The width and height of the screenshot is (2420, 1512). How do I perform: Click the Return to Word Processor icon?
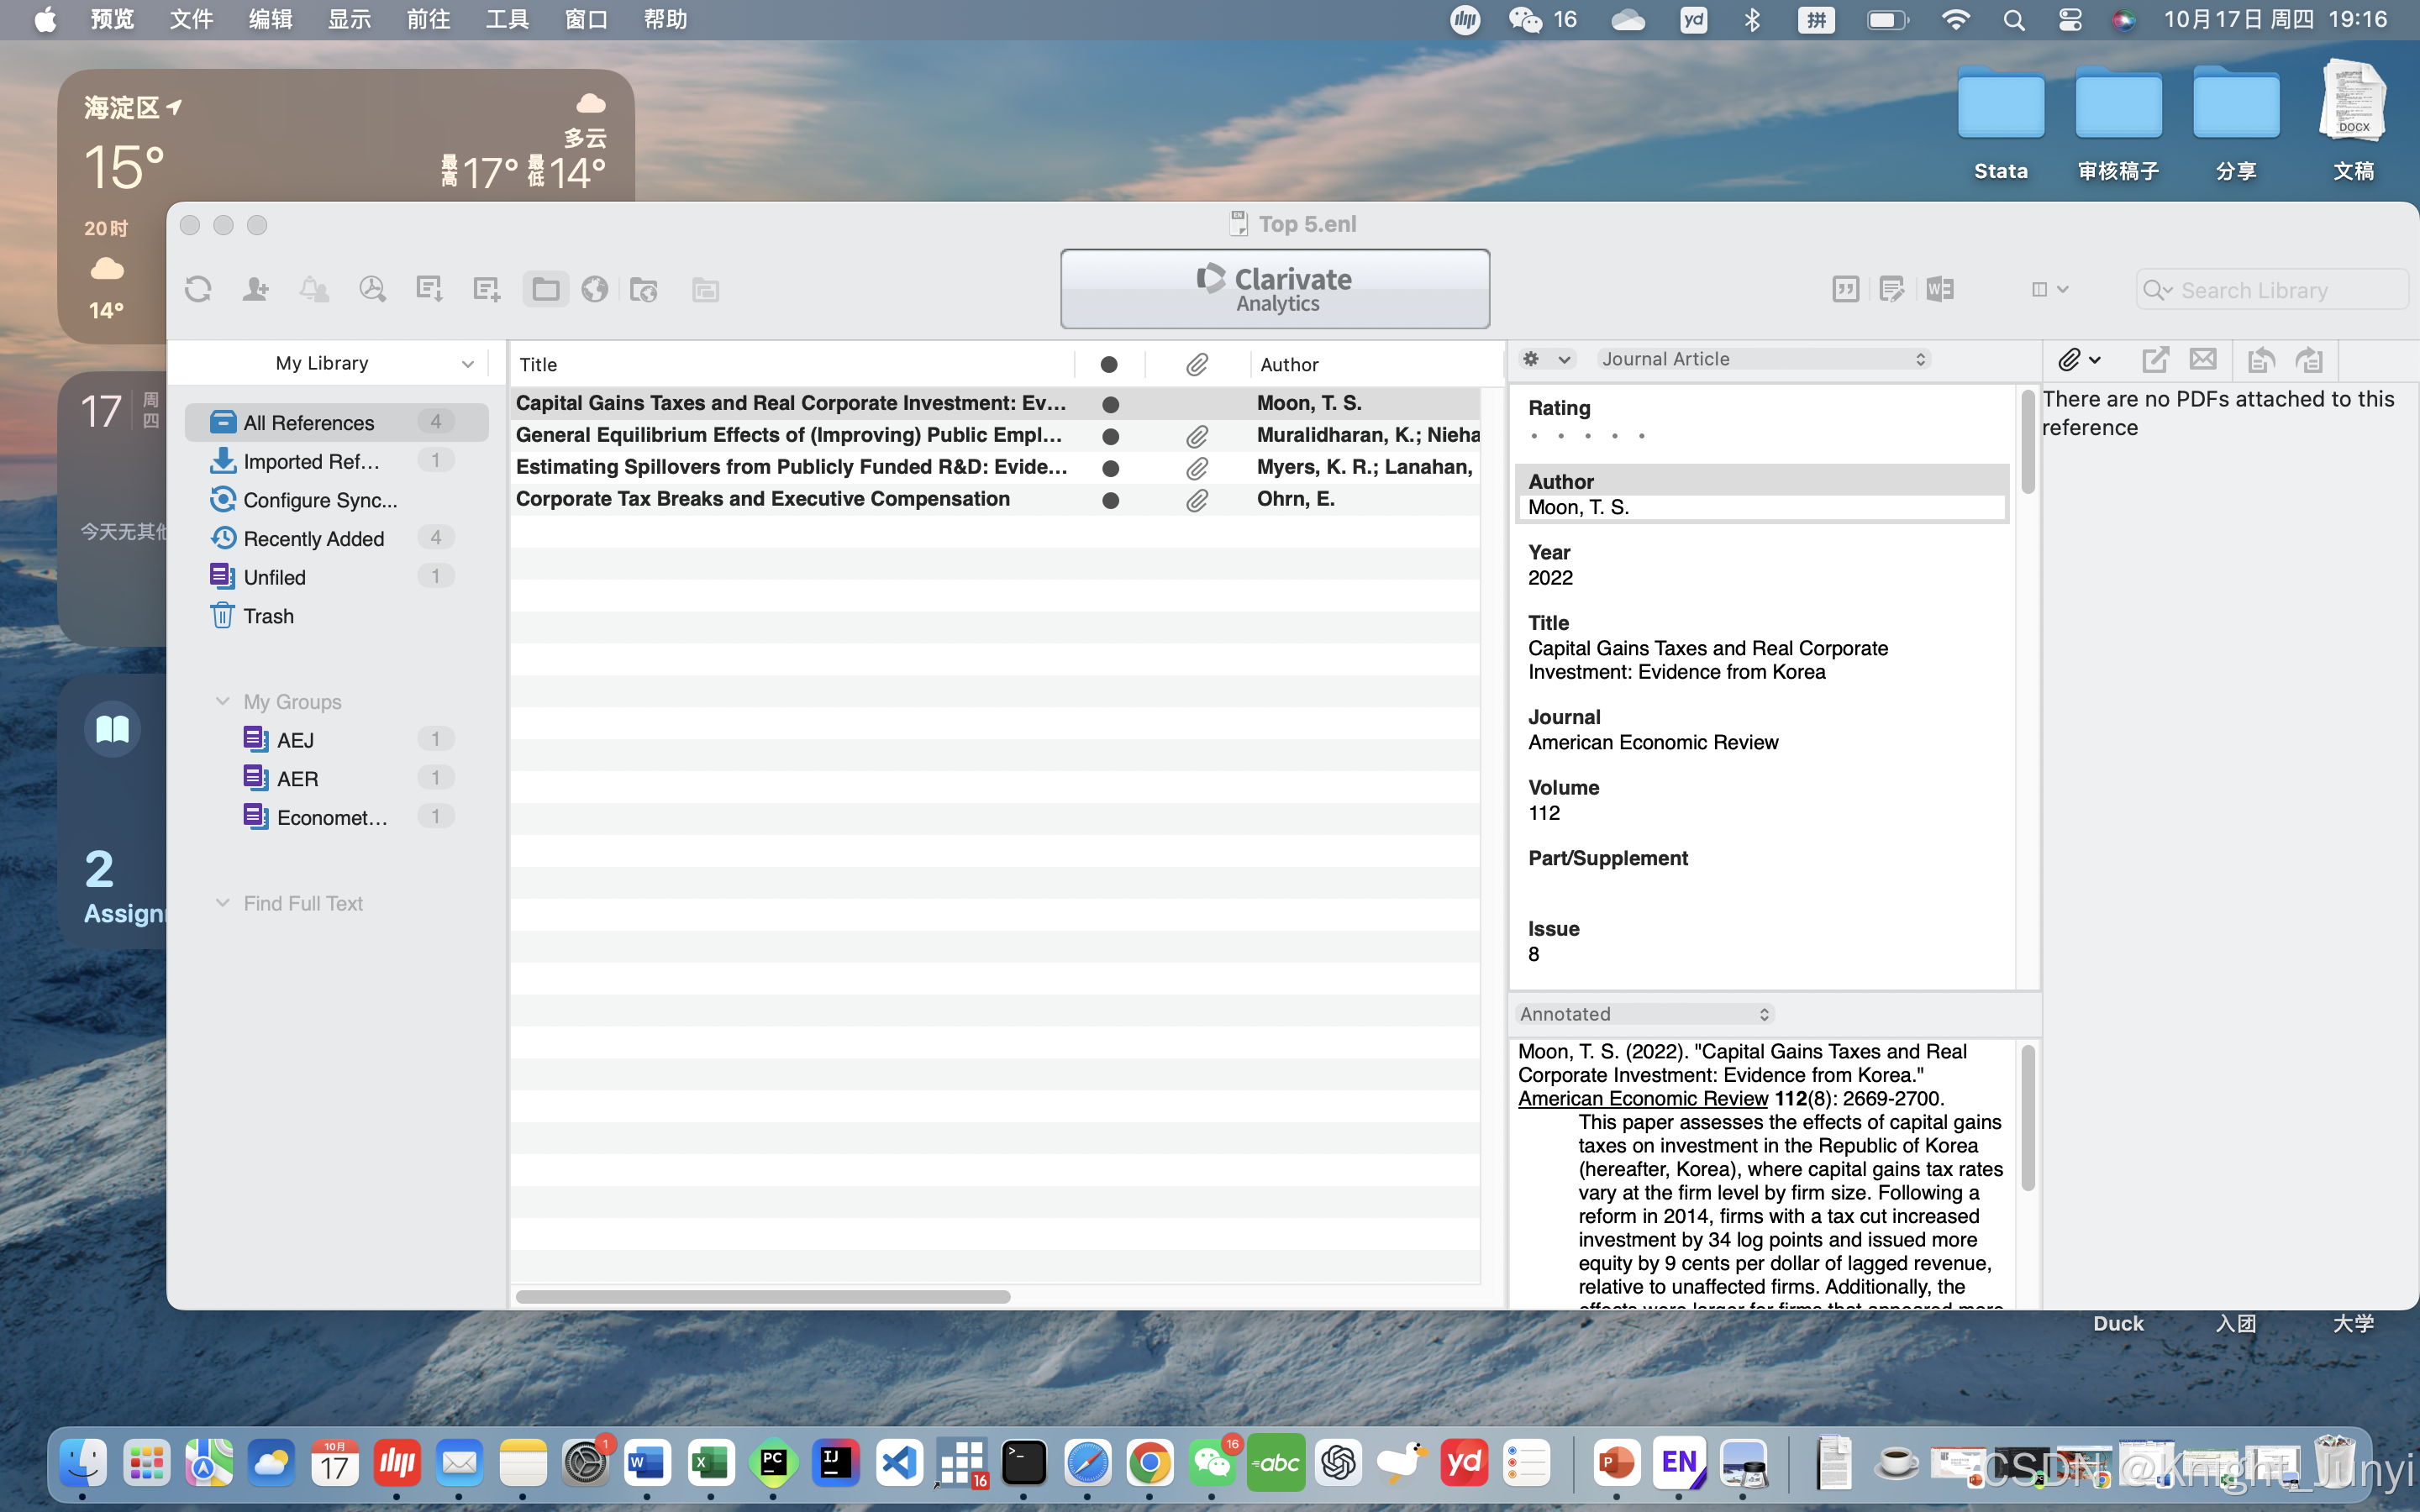coord(1940,290)
